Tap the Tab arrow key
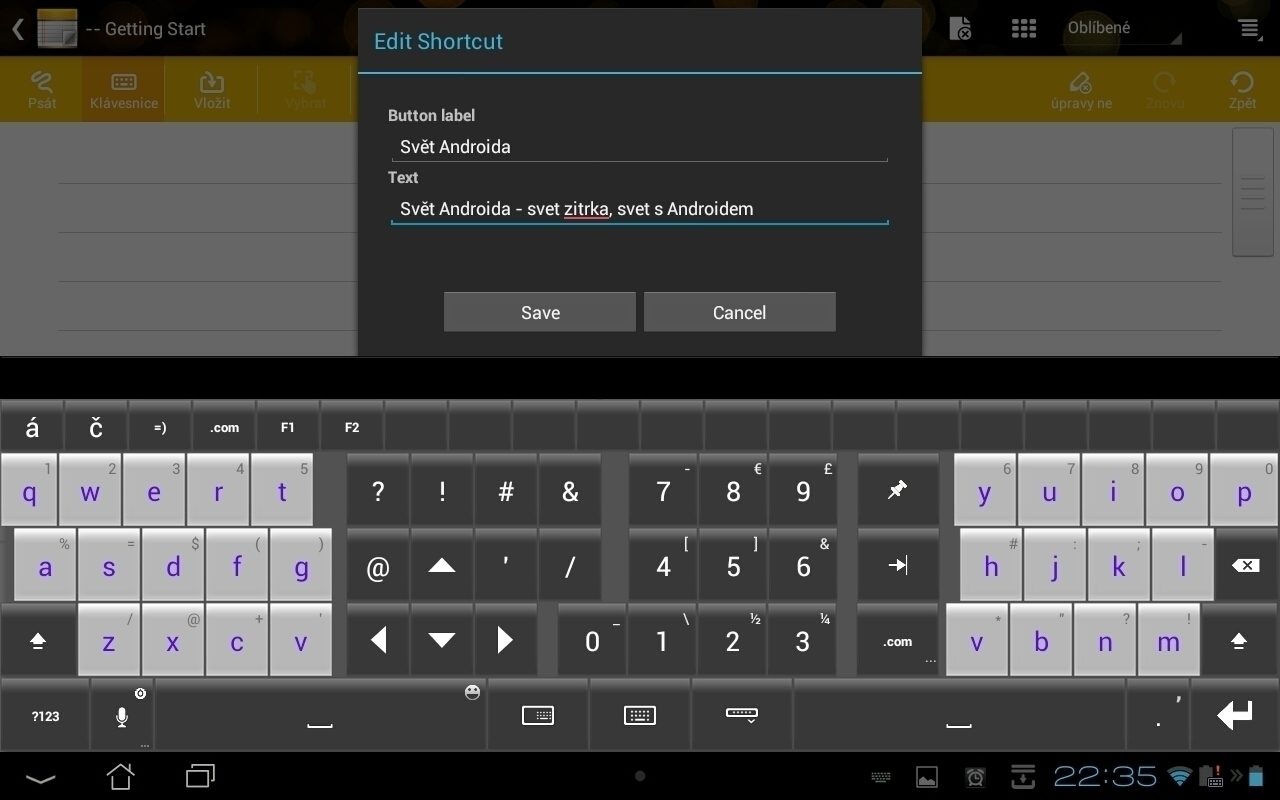 pyautogui.click(x=898, y=566)
